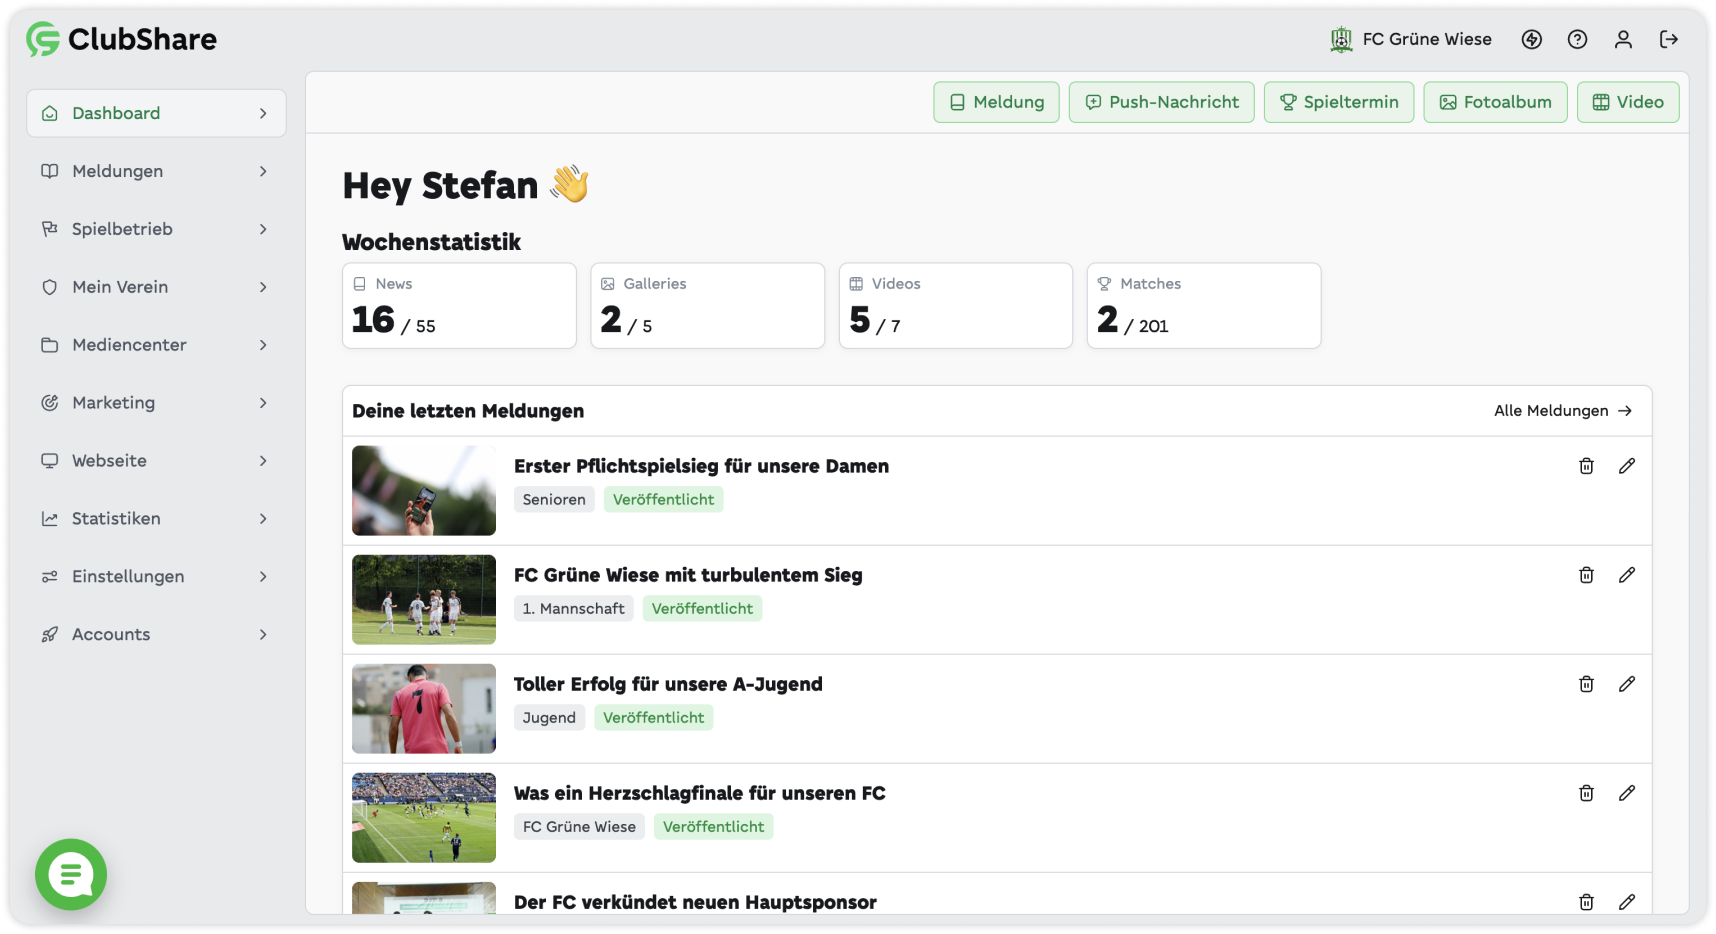Screen dimensions: 1716x934
Task: Expand the Mein Verein chevron
Action: pos(263,287)
